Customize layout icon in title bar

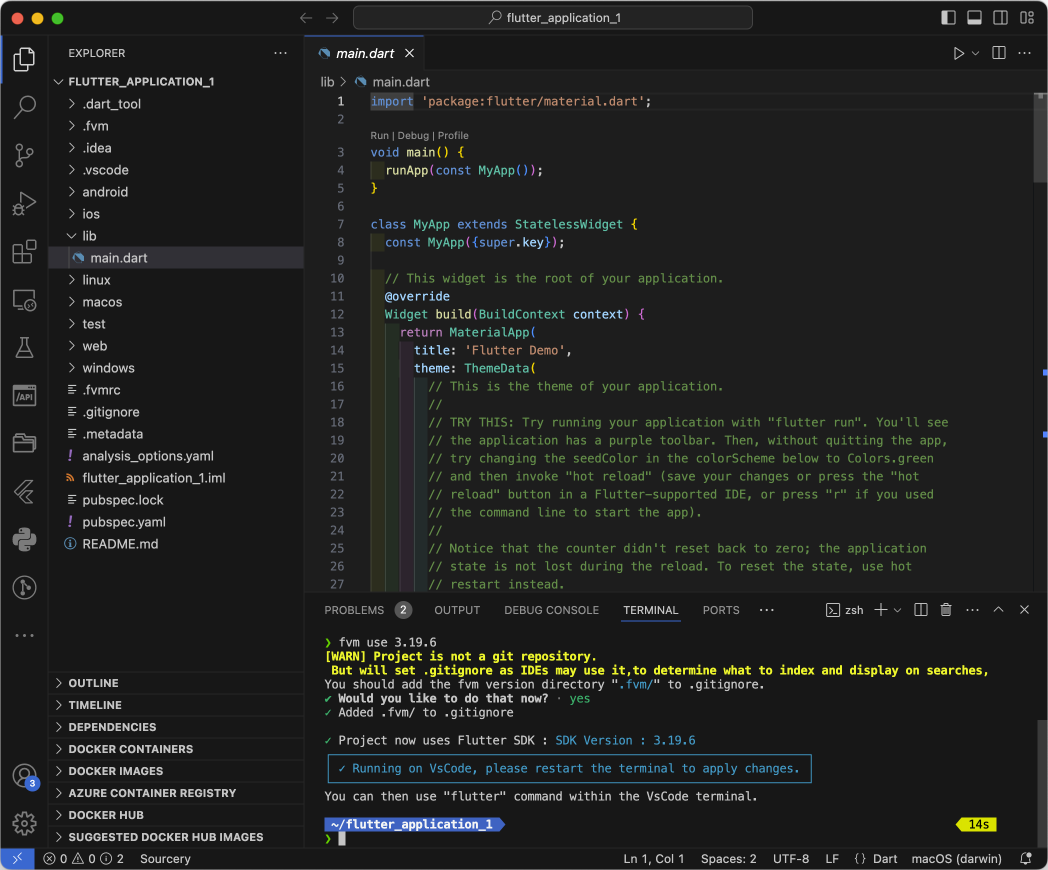pos(1027,18)
